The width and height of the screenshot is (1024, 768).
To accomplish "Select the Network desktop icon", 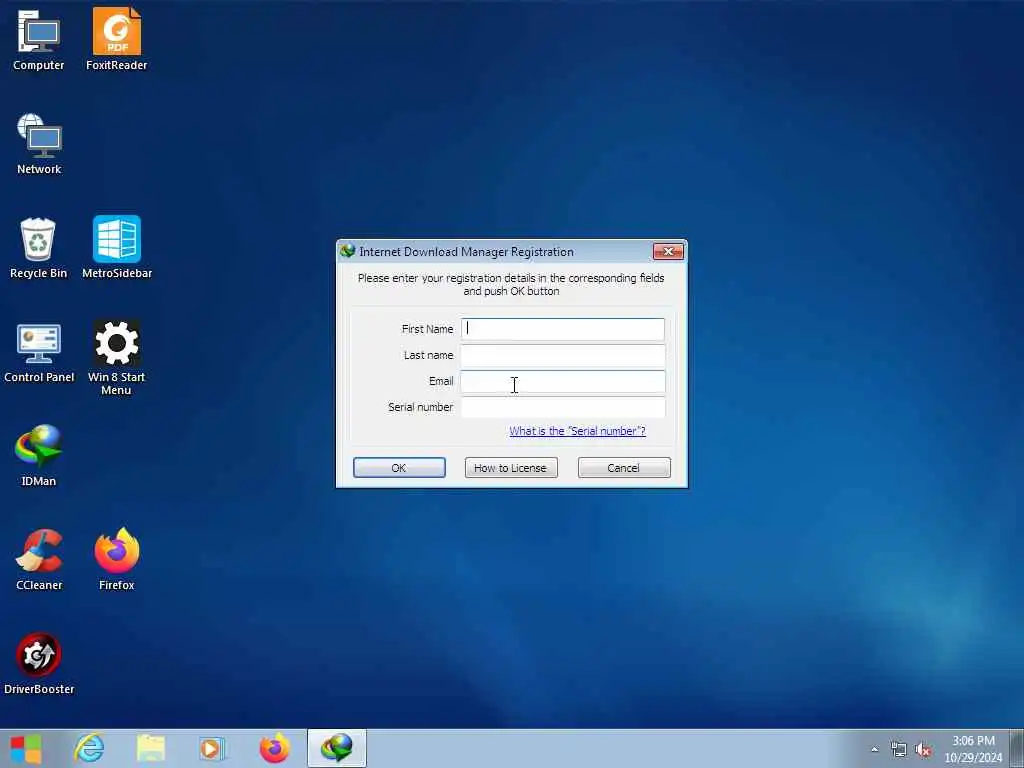I will [39, 144].
